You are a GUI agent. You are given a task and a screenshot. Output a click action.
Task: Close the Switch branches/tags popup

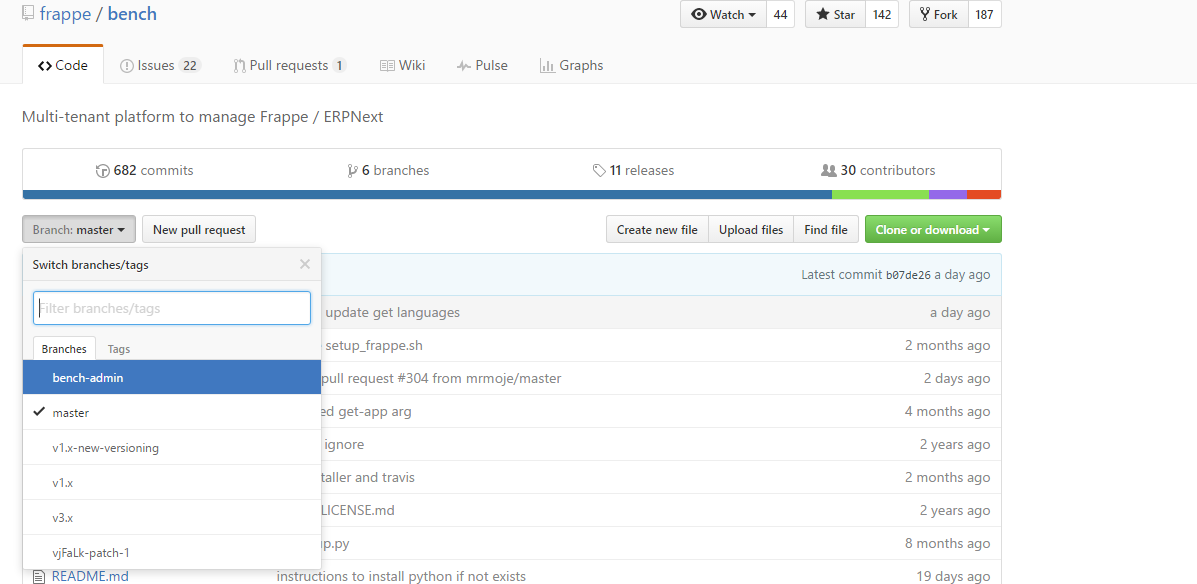[305, 264]
